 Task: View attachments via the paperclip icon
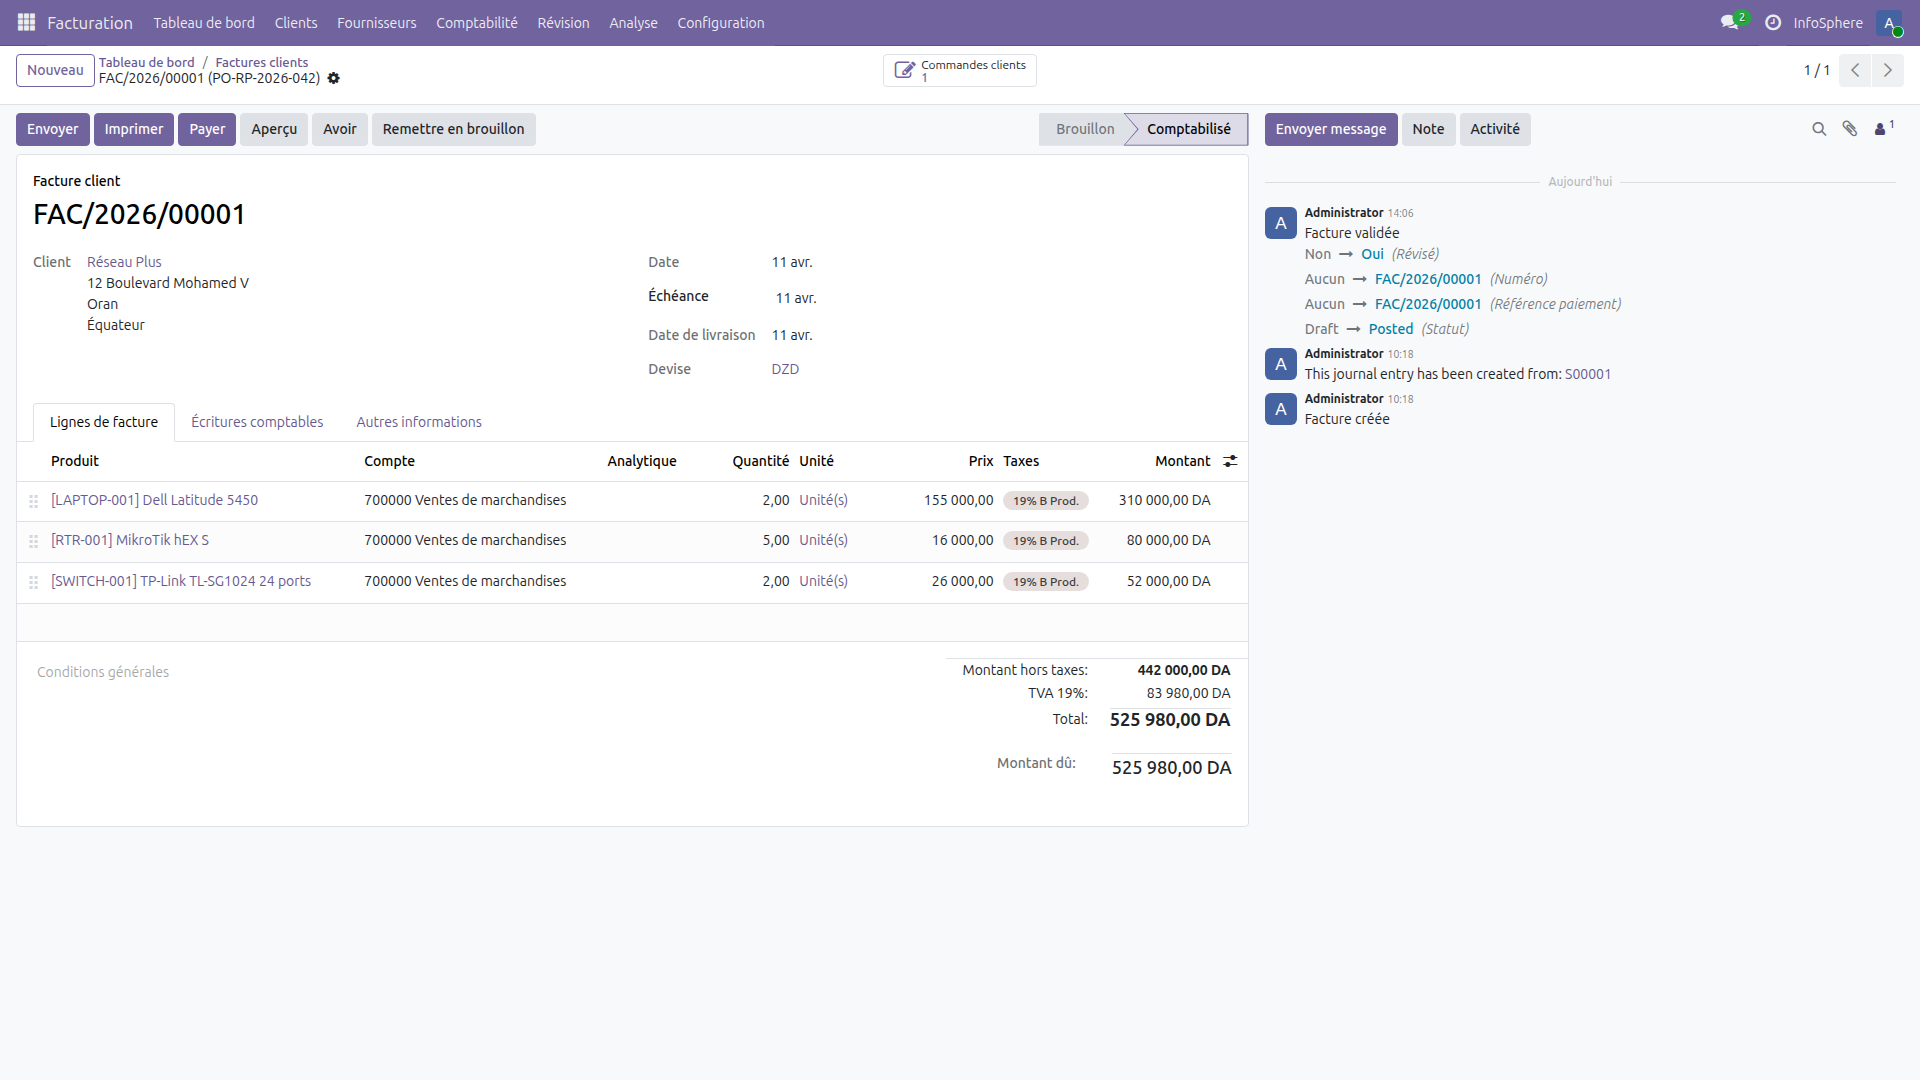[1851, 129]
